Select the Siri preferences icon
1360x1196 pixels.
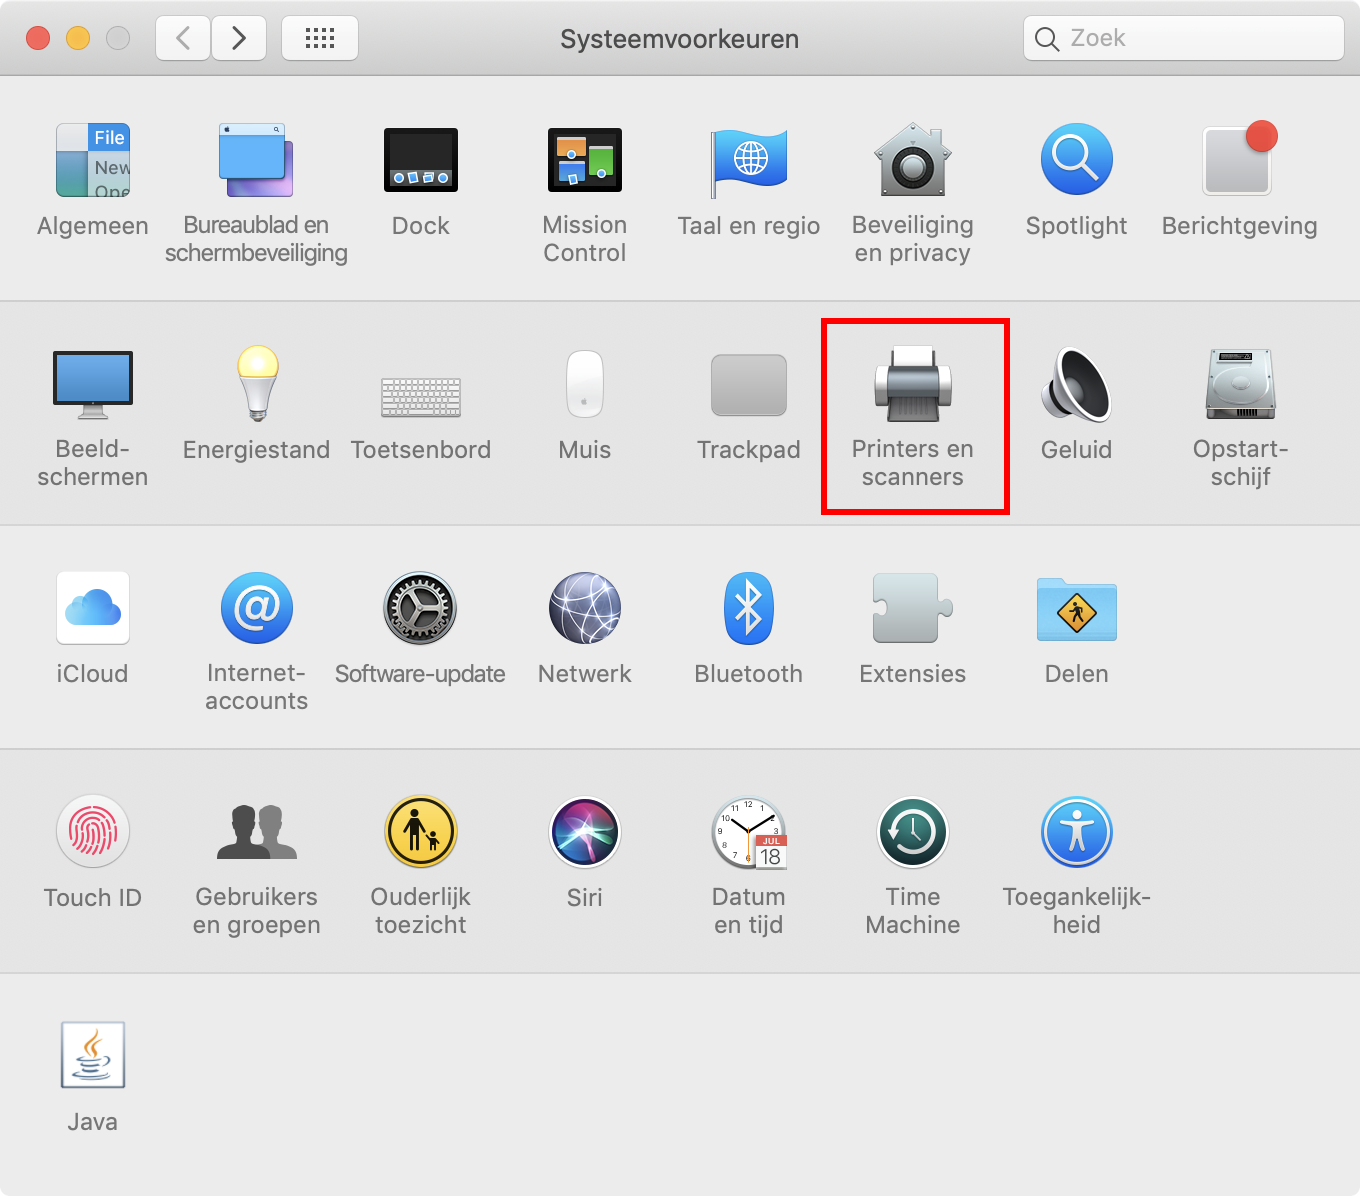(584, 833)
